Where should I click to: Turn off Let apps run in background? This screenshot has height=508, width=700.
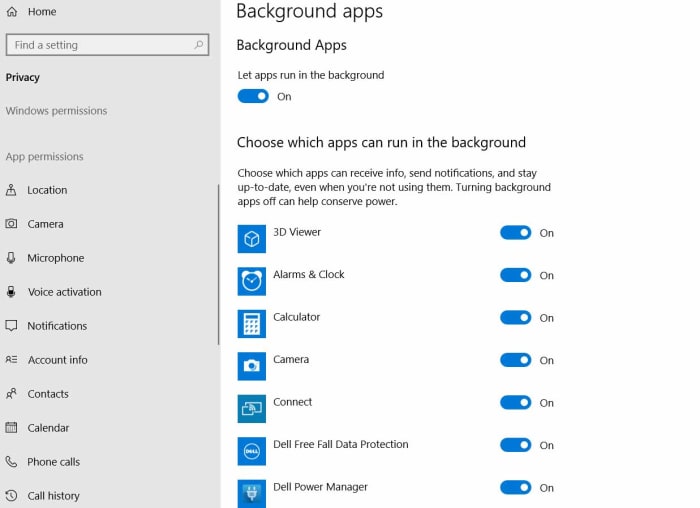pos(254,96)
